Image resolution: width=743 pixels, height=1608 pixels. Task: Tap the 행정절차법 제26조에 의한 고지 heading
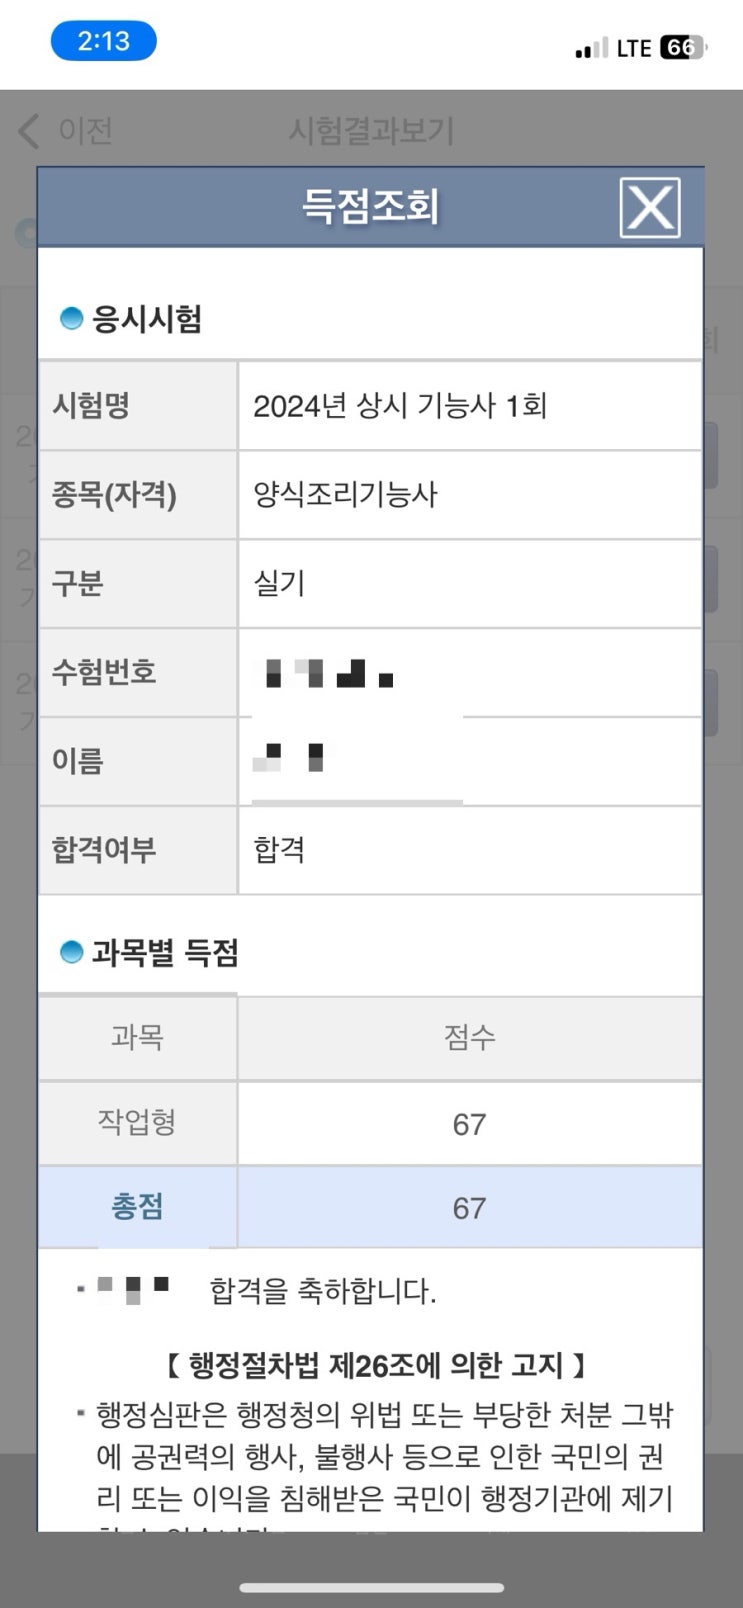(x=375, y=1364)
